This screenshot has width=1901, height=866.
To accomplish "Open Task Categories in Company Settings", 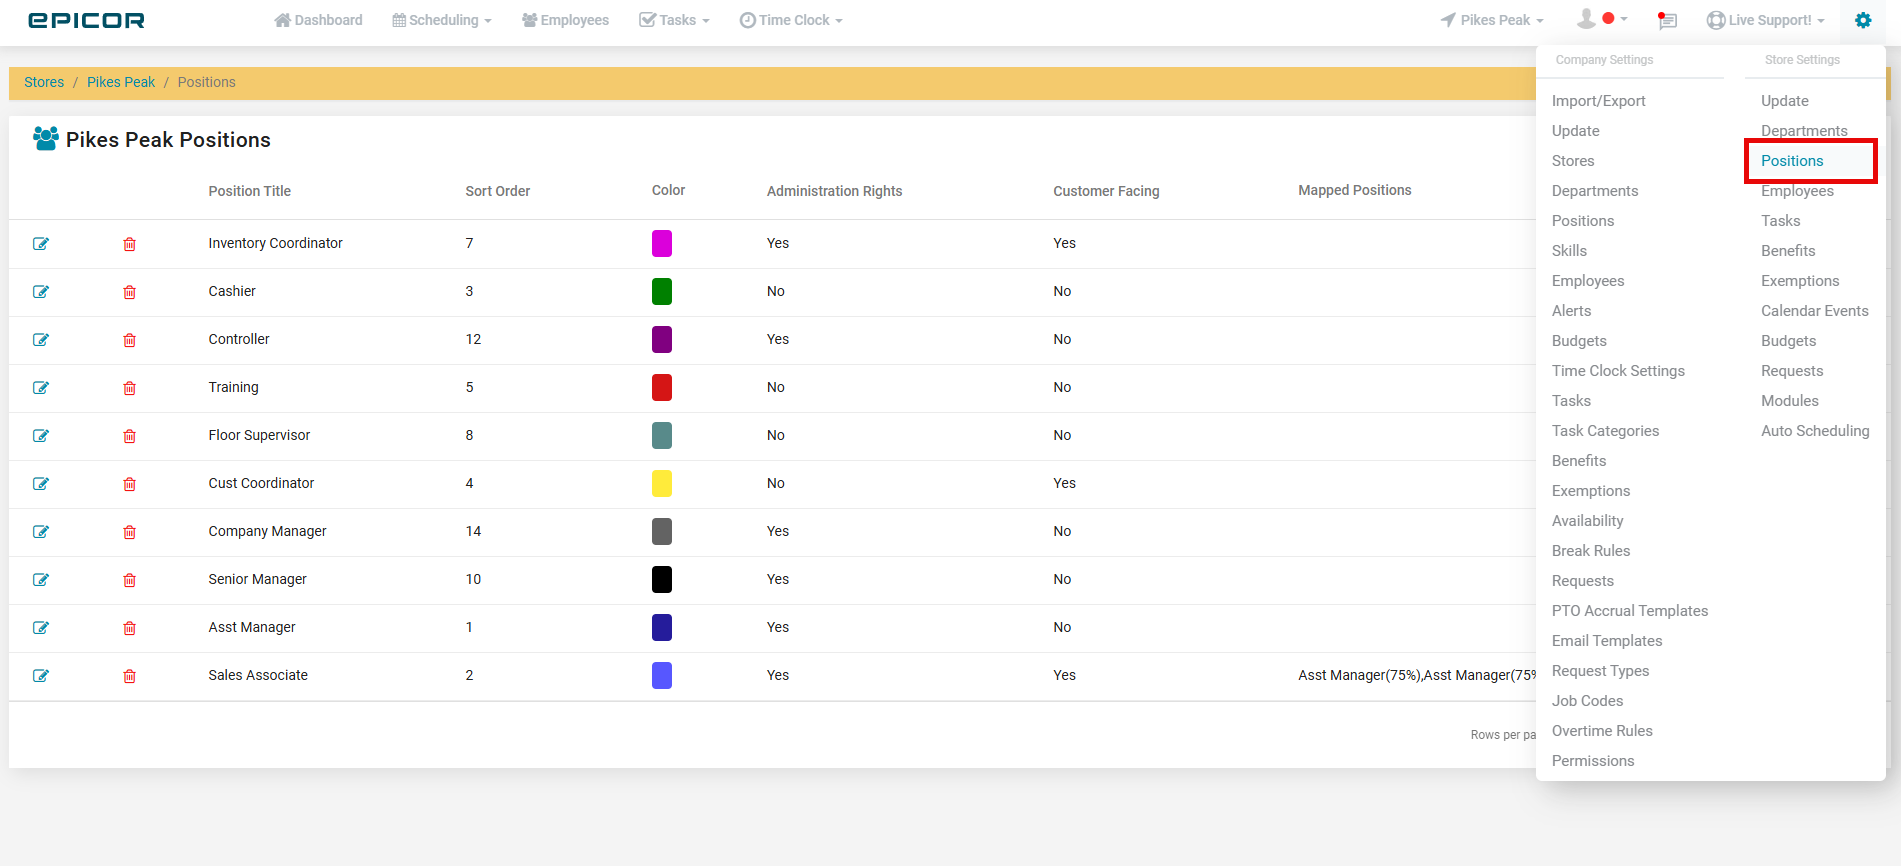I will [1605, 431].
